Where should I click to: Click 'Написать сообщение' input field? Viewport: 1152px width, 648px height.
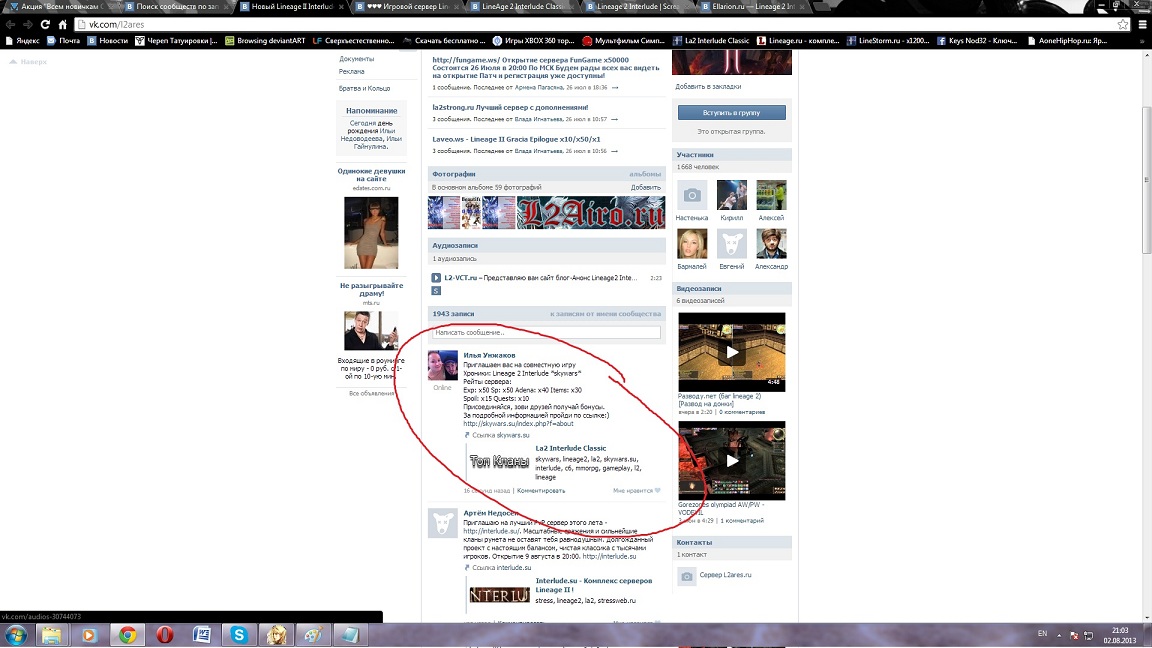[x=546, y=332]
